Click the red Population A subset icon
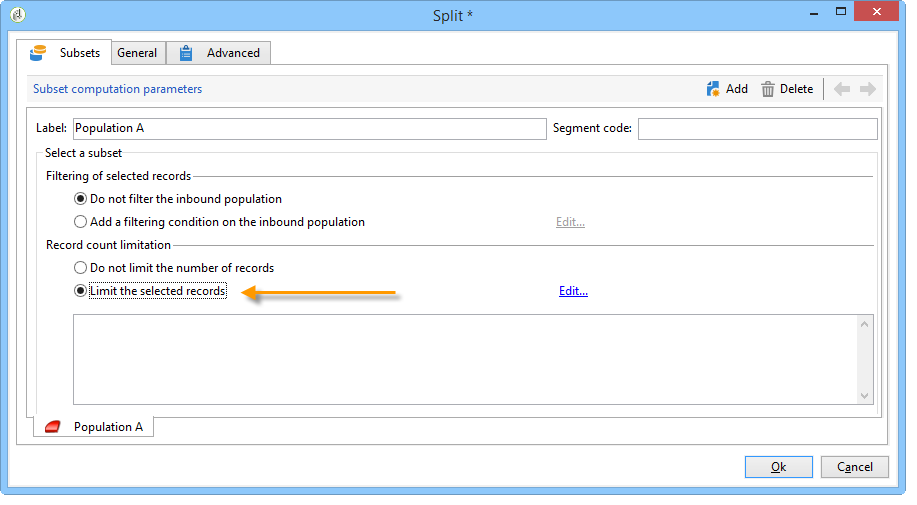 tap(53, 427)
